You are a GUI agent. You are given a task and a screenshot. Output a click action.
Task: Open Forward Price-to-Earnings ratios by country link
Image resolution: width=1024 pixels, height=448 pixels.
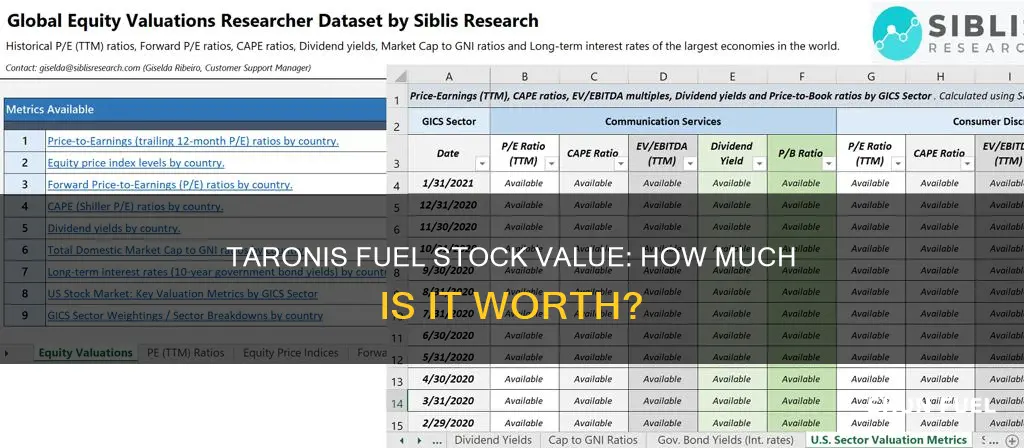170,185
